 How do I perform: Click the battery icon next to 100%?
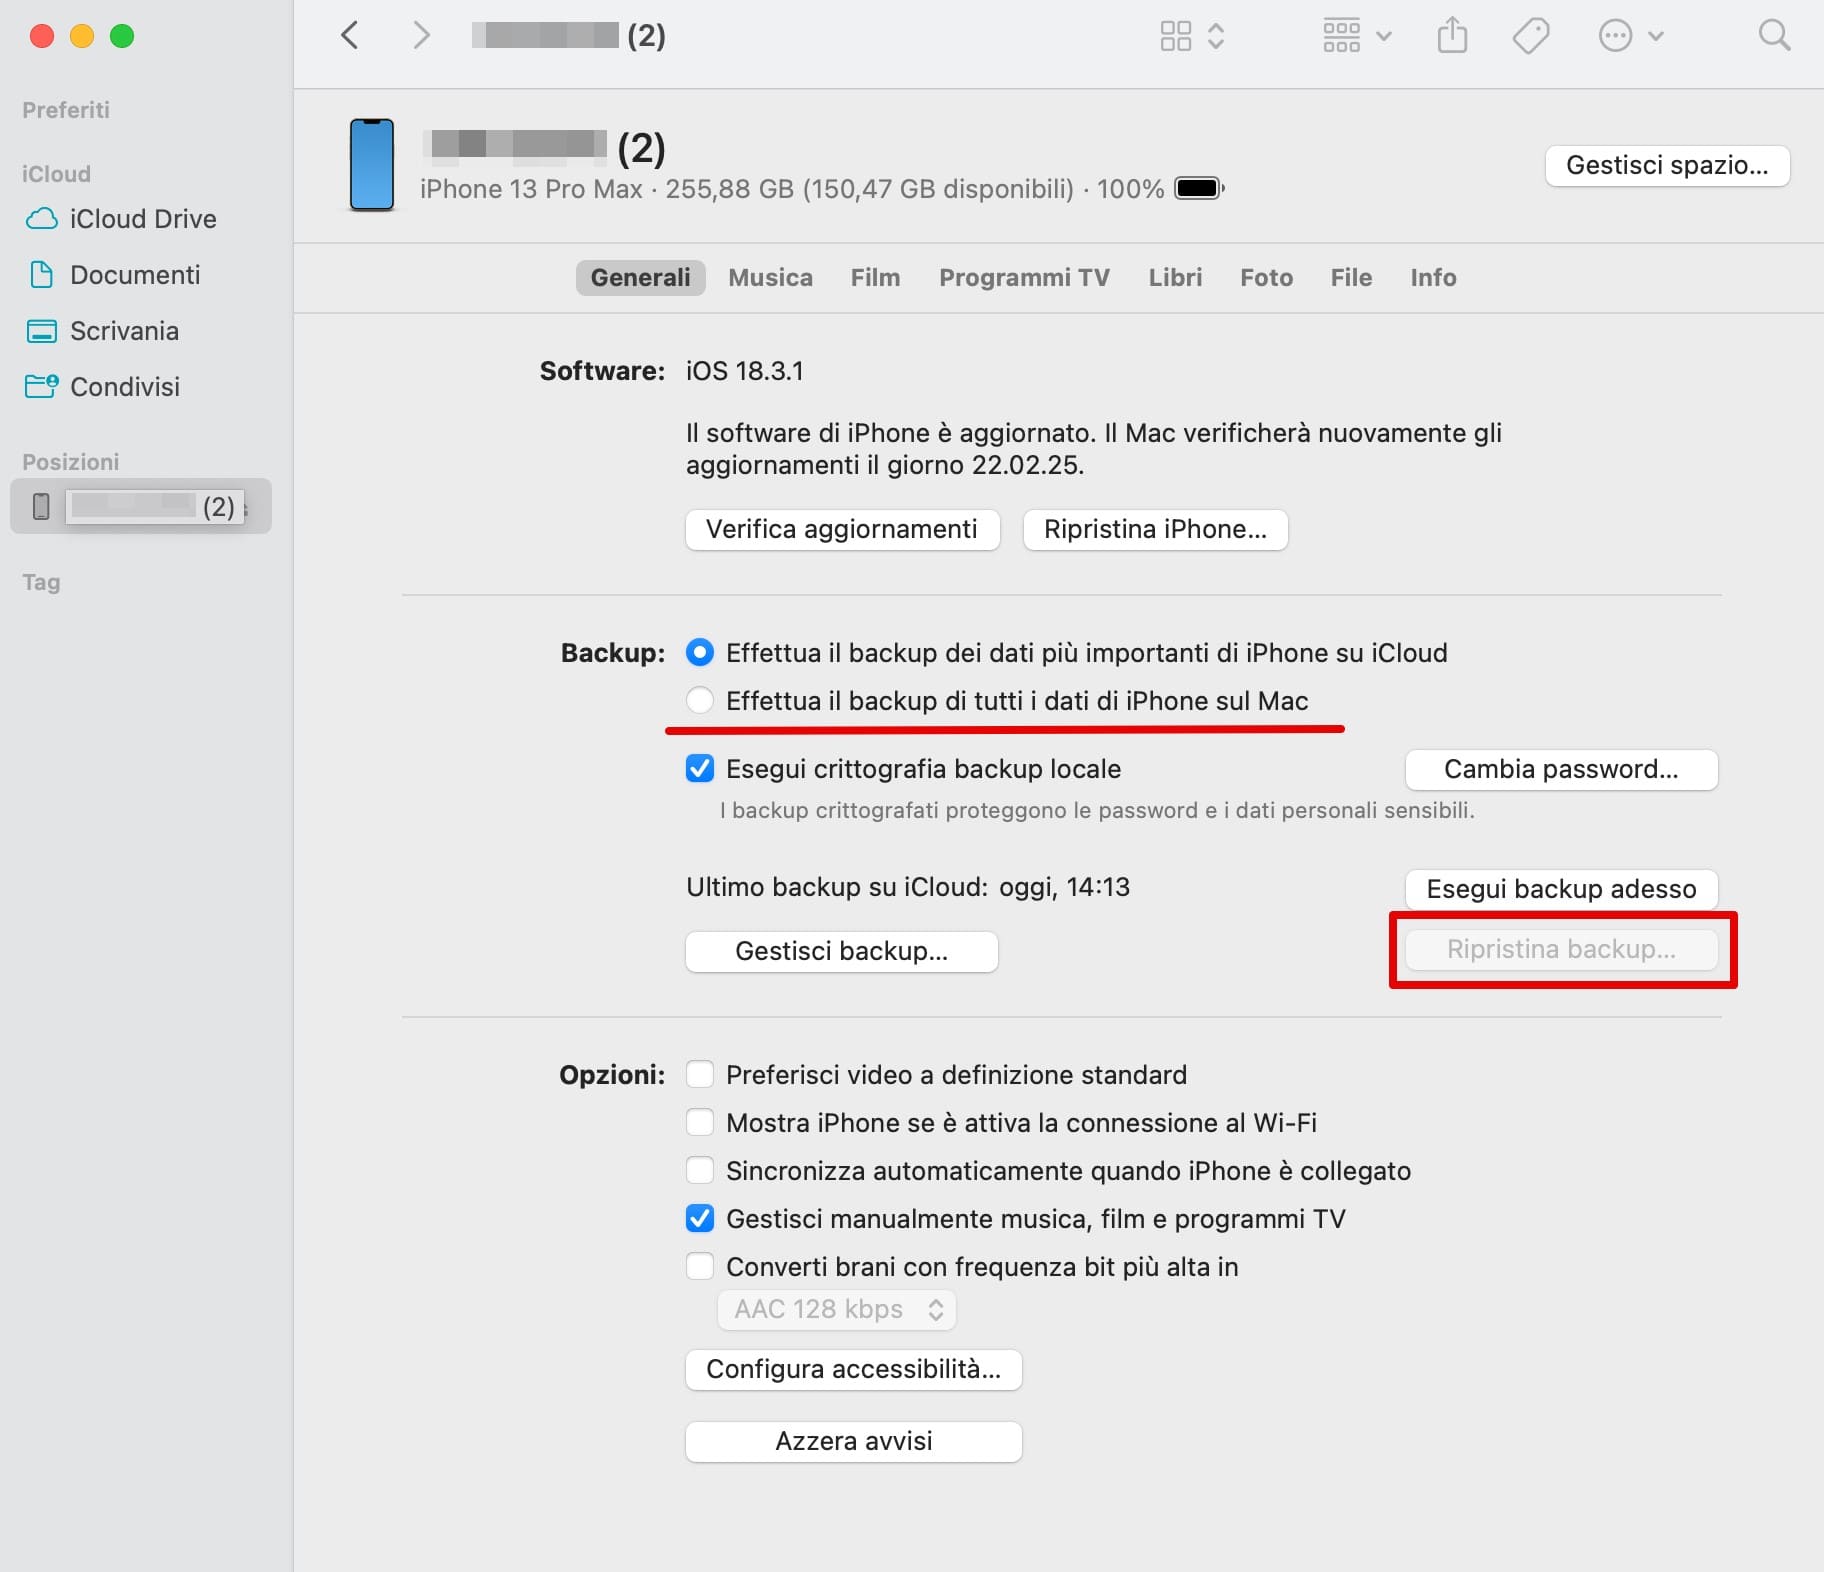click(x=1199, y=188)
